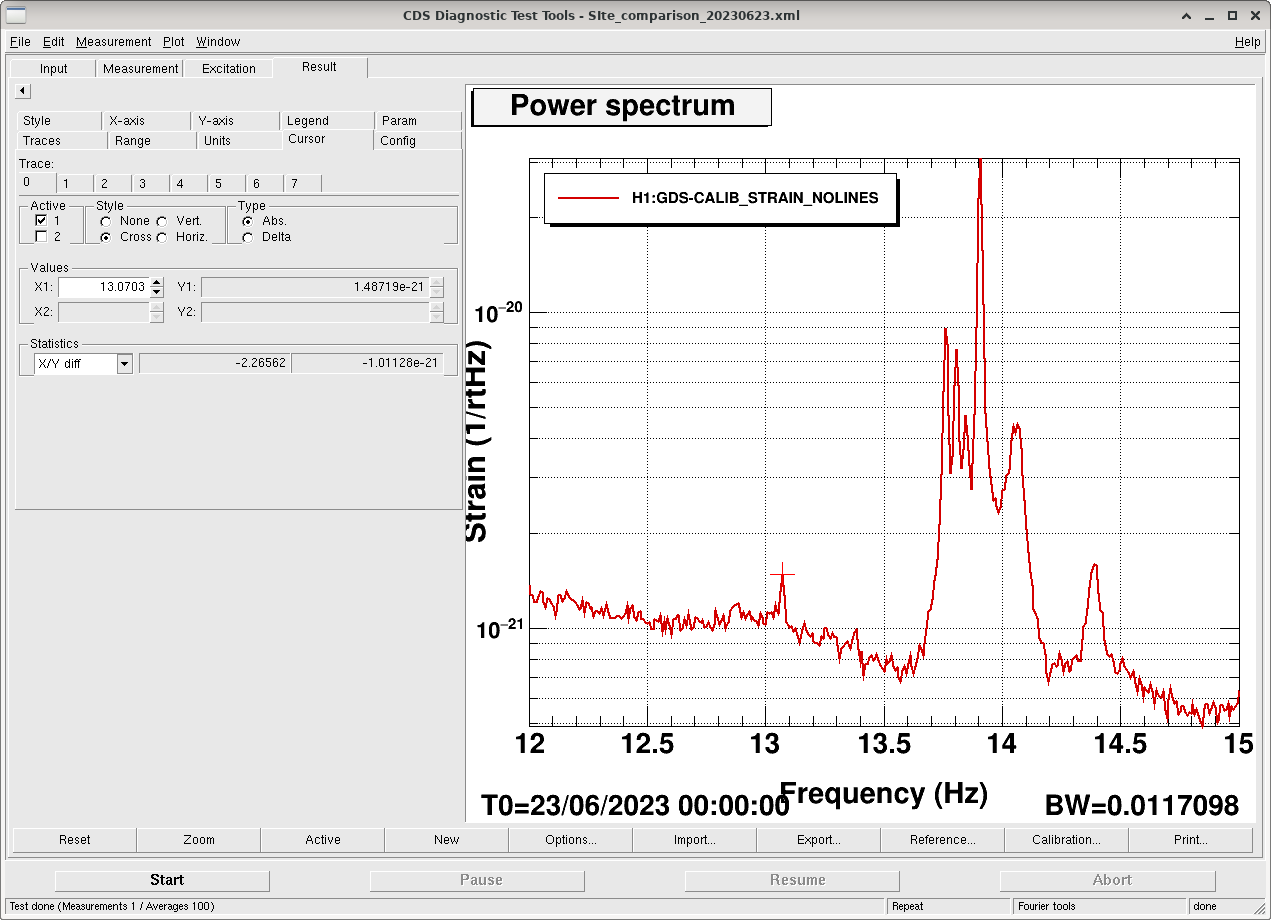Viewport: 1271px width, 920px height.
Task: Select Cross cursor style
Action: [106, 237]
